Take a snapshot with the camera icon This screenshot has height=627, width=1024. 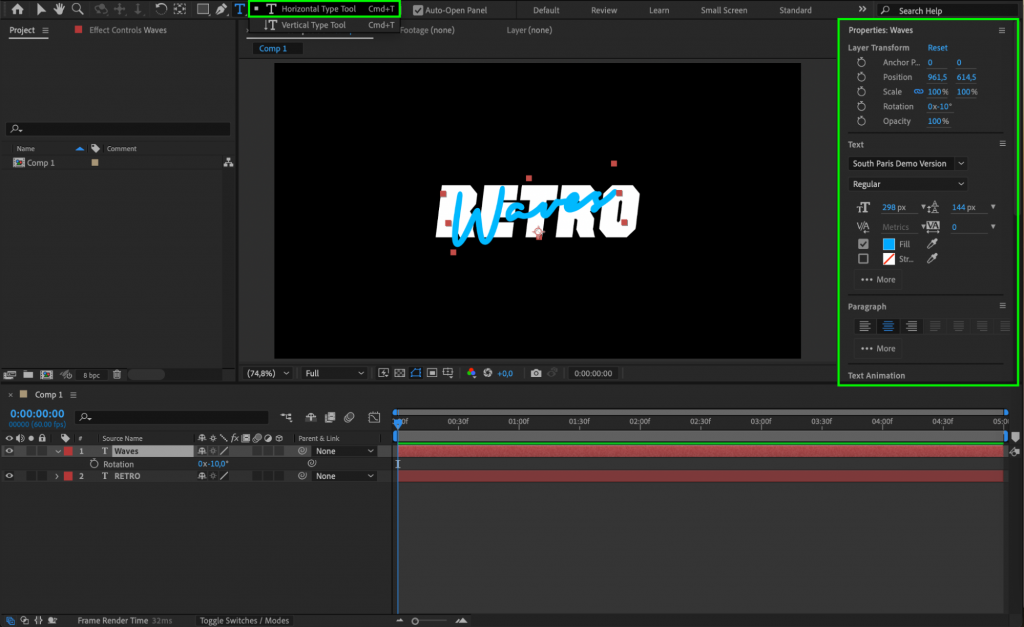tap(536, 373)
